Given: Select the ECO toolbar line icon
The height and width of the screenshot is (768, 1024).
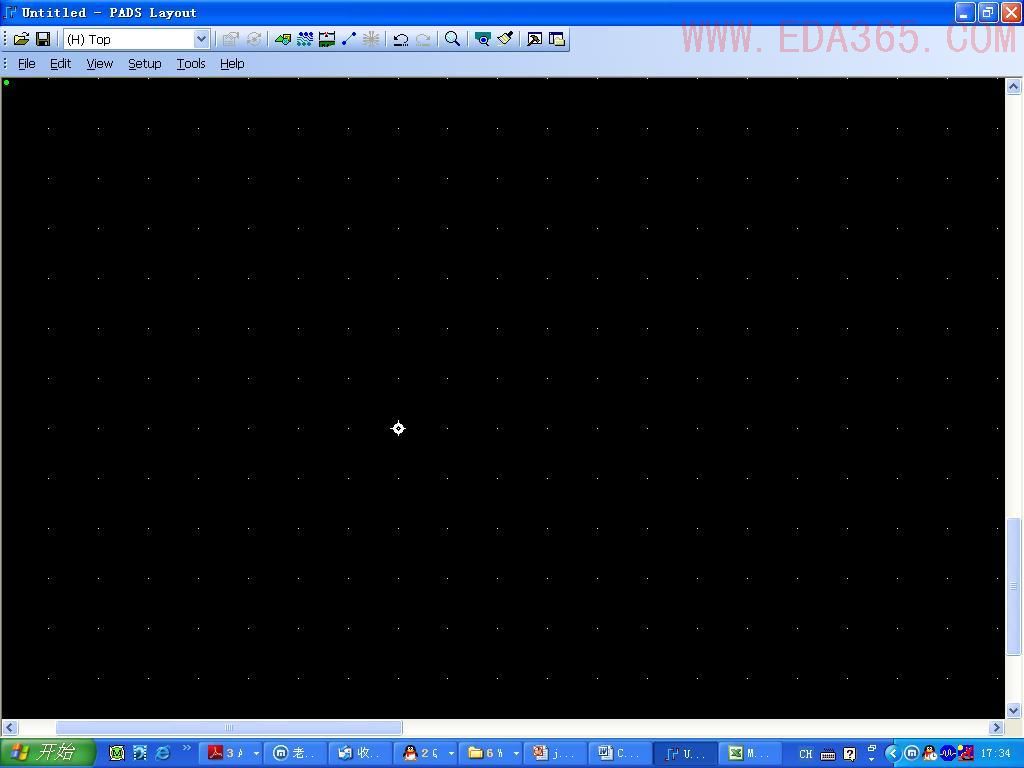Looking at the screenshot, I should click(x=349, y=39).
